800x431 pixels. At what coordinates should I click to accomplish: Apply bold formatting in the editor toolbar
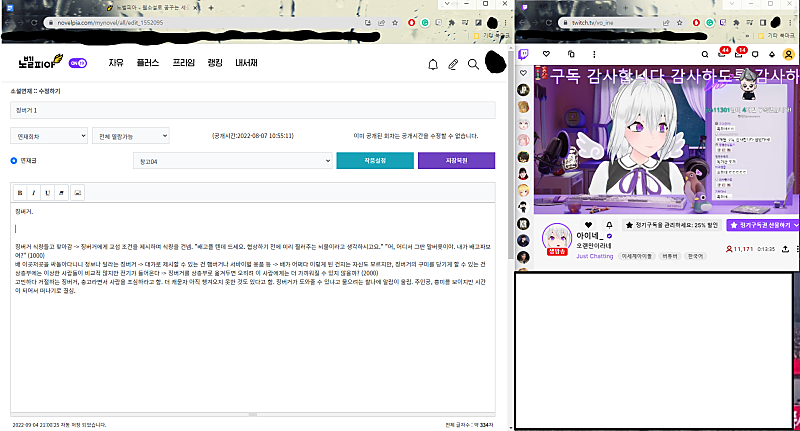tap(20, 193)
